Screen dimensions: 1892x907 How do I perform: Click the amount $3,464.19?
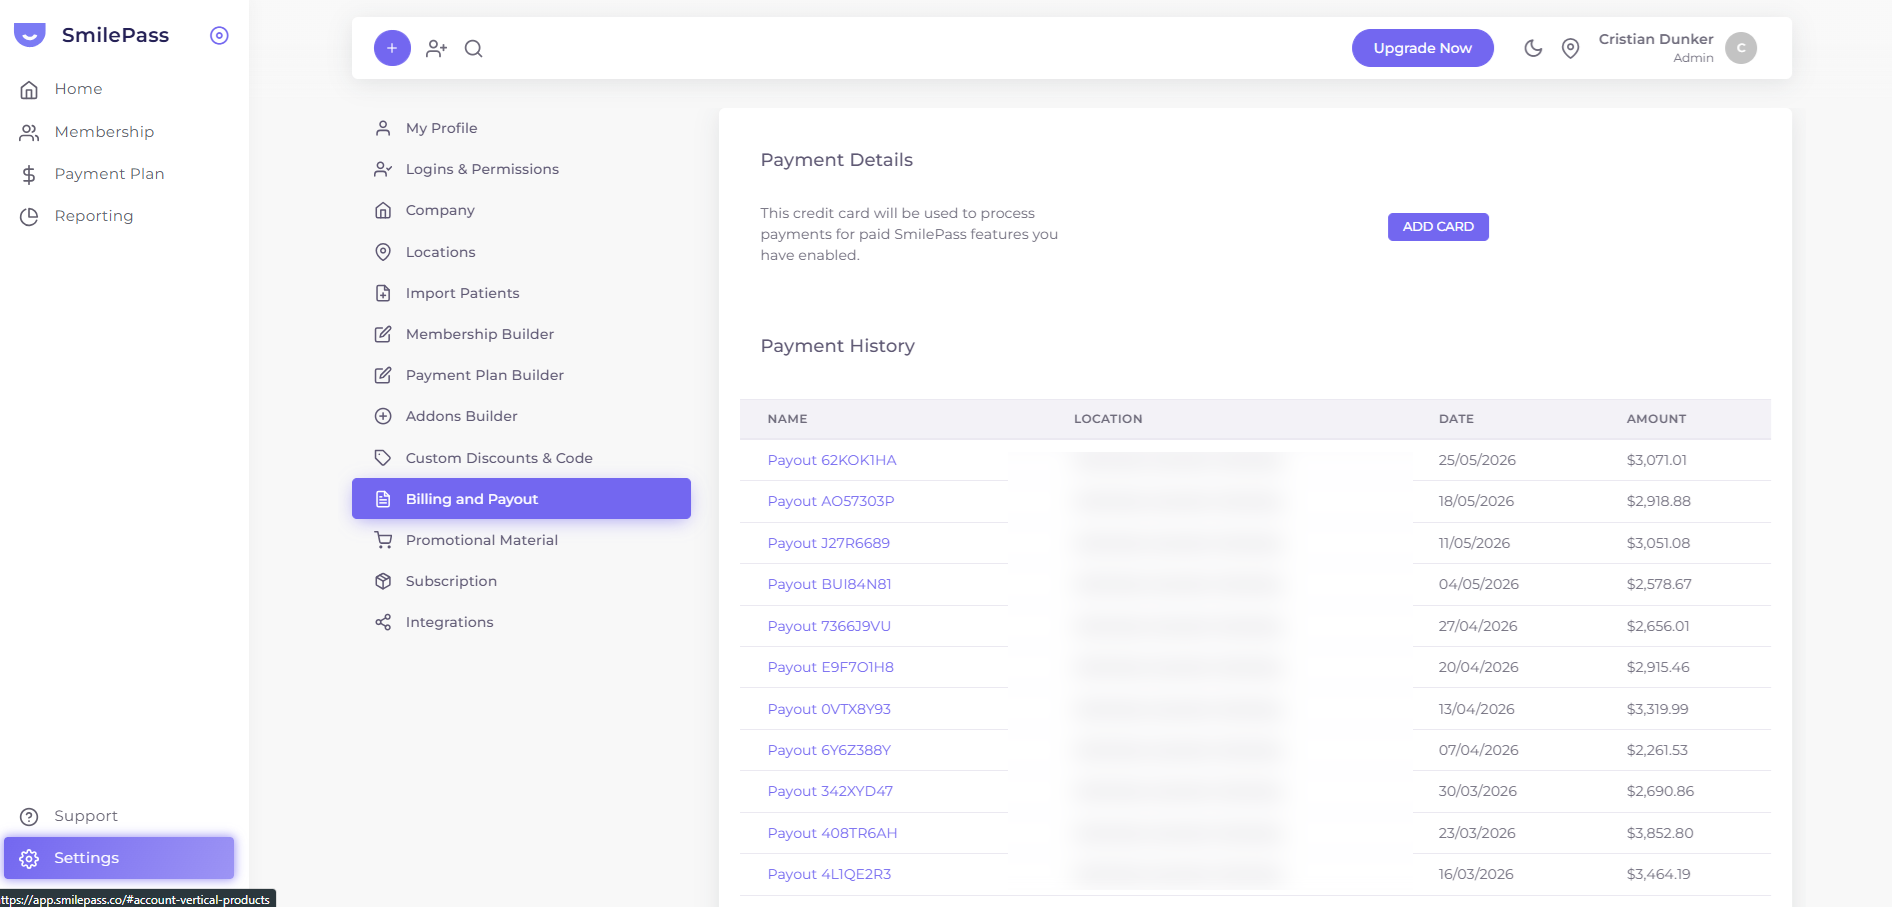1658,874
